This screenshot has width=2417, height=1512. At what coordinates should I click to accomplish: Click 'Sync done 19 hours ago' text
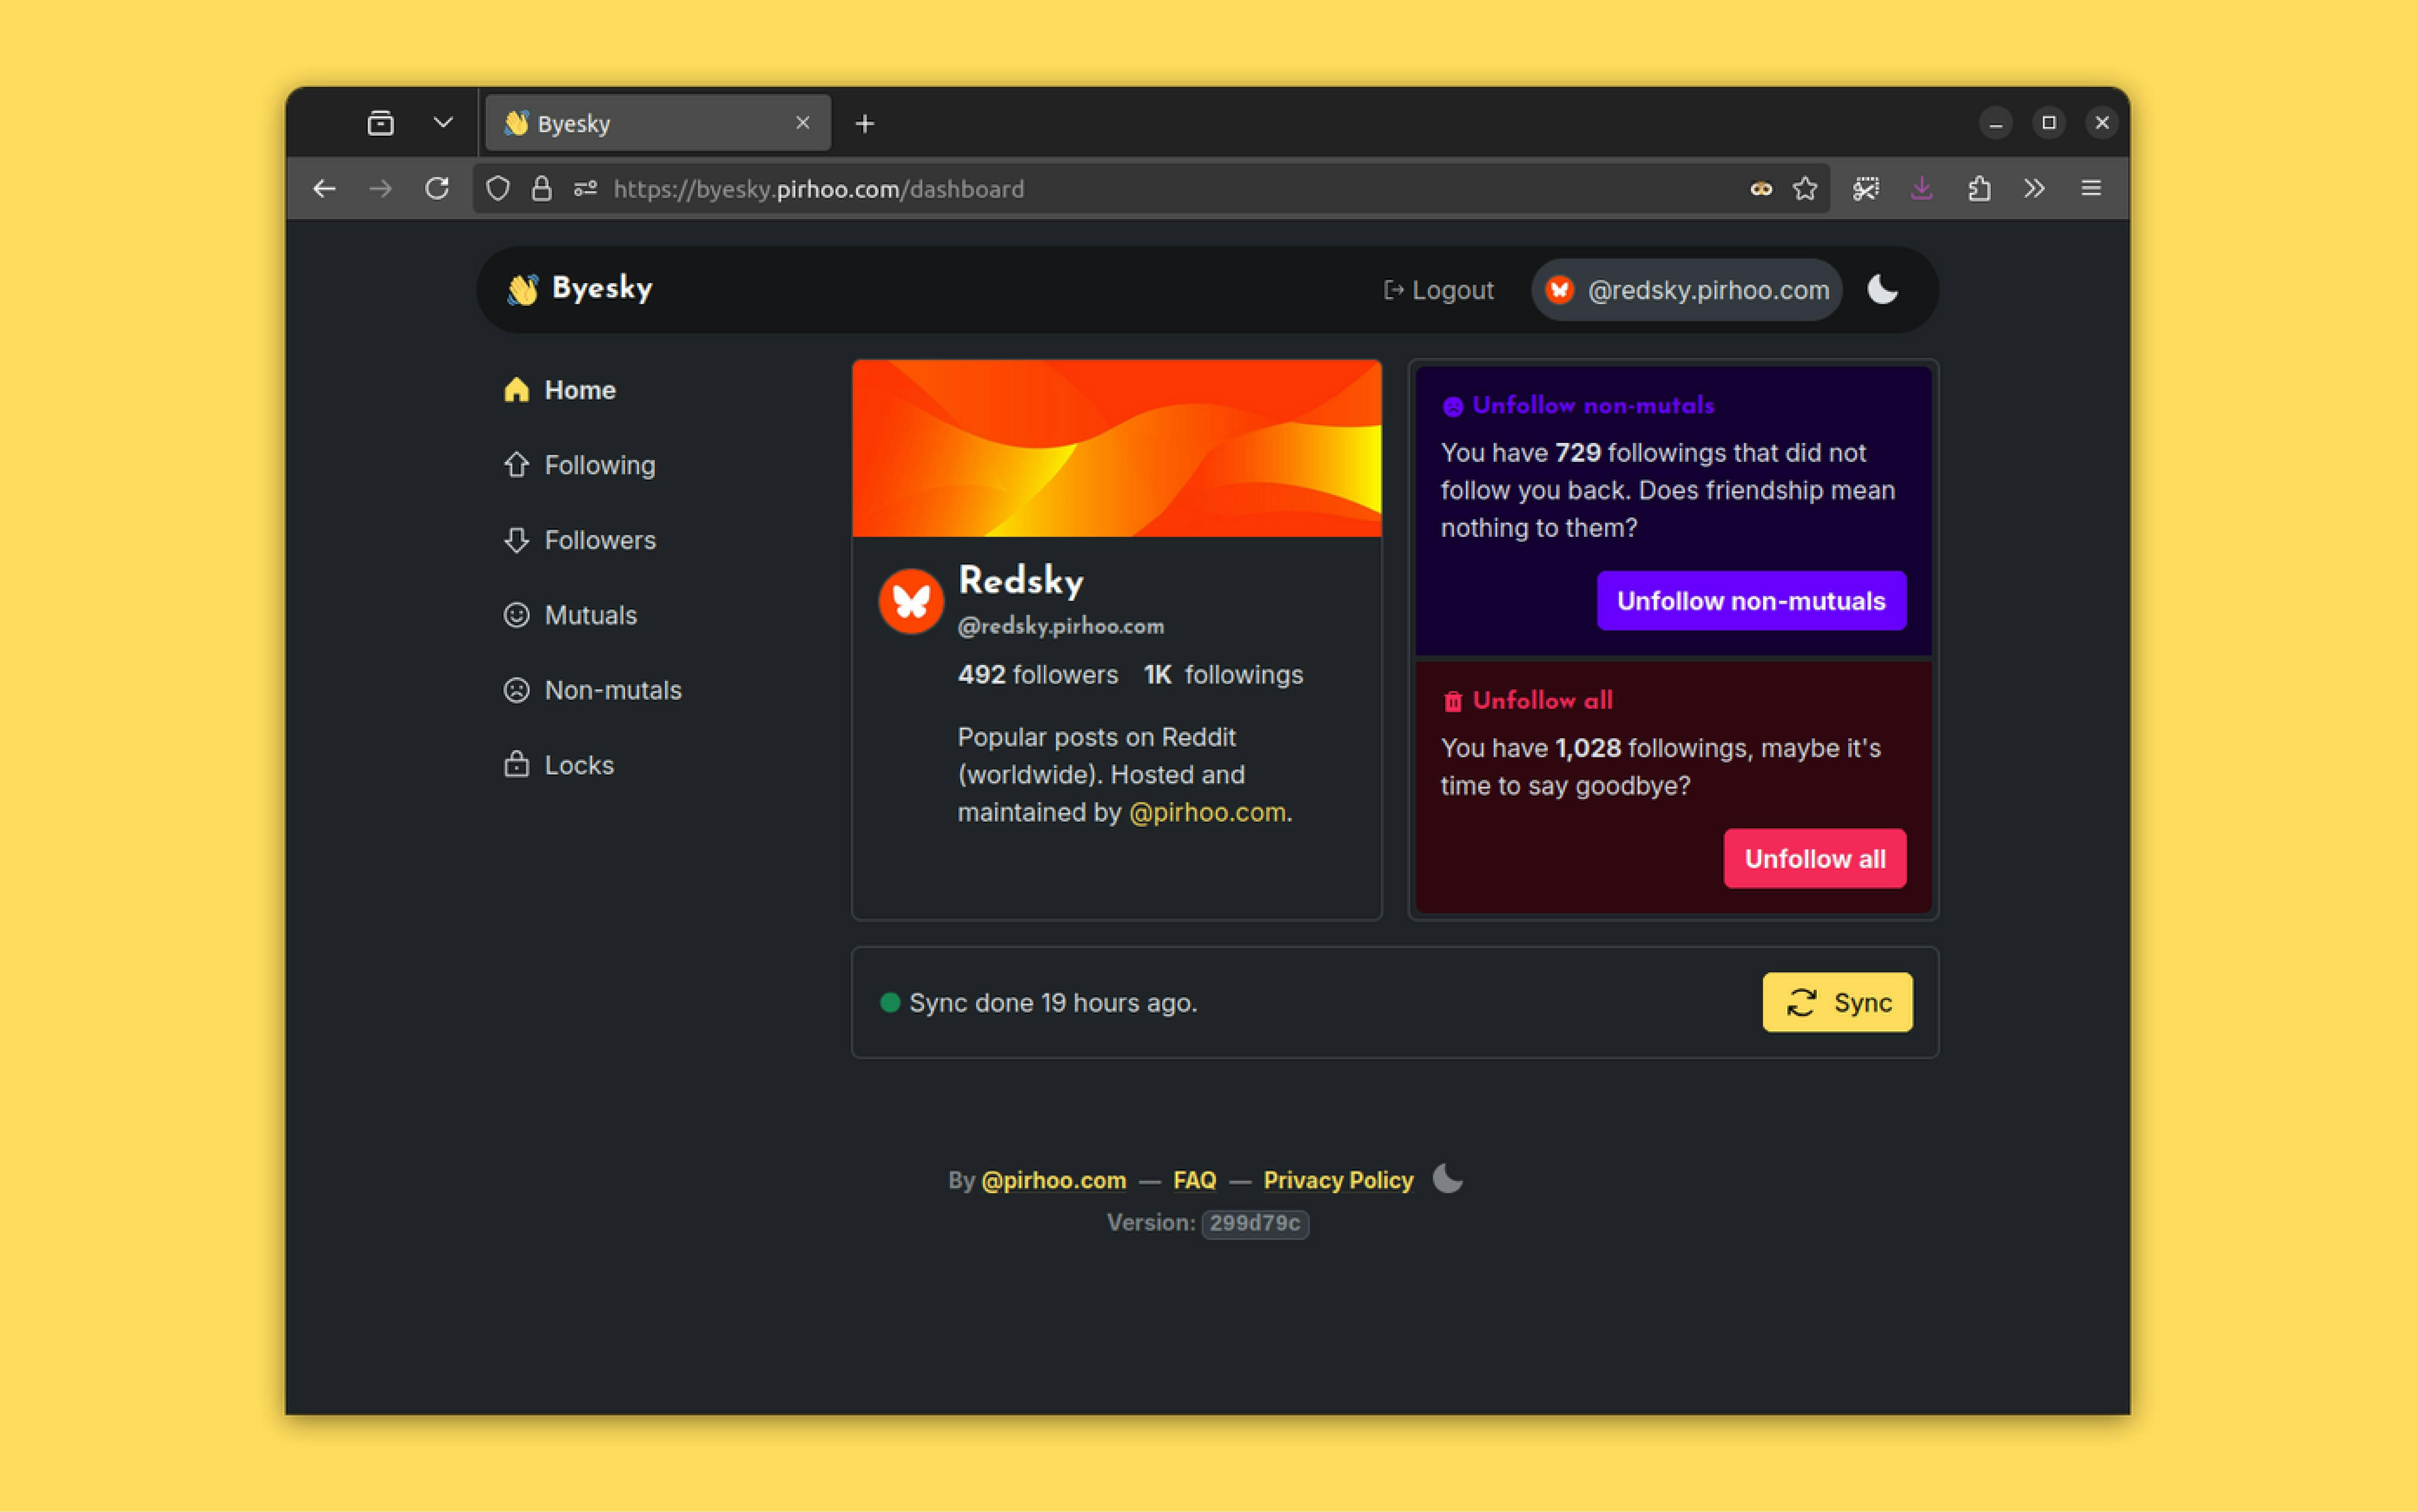1053,1003
